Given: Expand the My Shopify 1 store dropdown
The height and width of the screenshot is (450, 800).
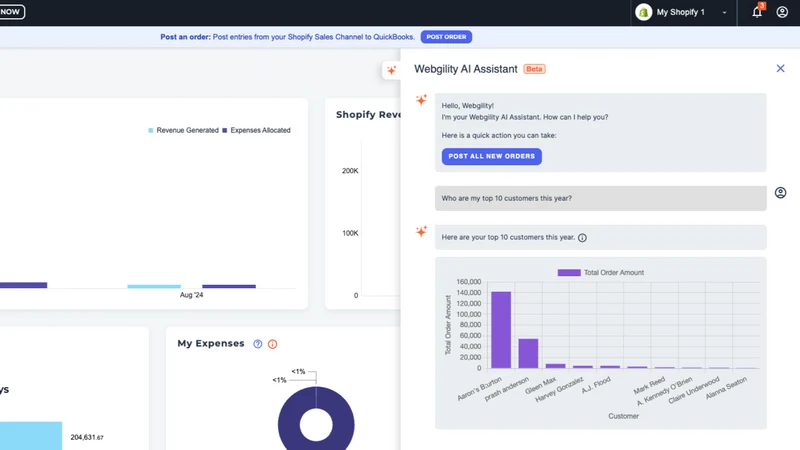Looking at the screenshot, I should [724, 12].
